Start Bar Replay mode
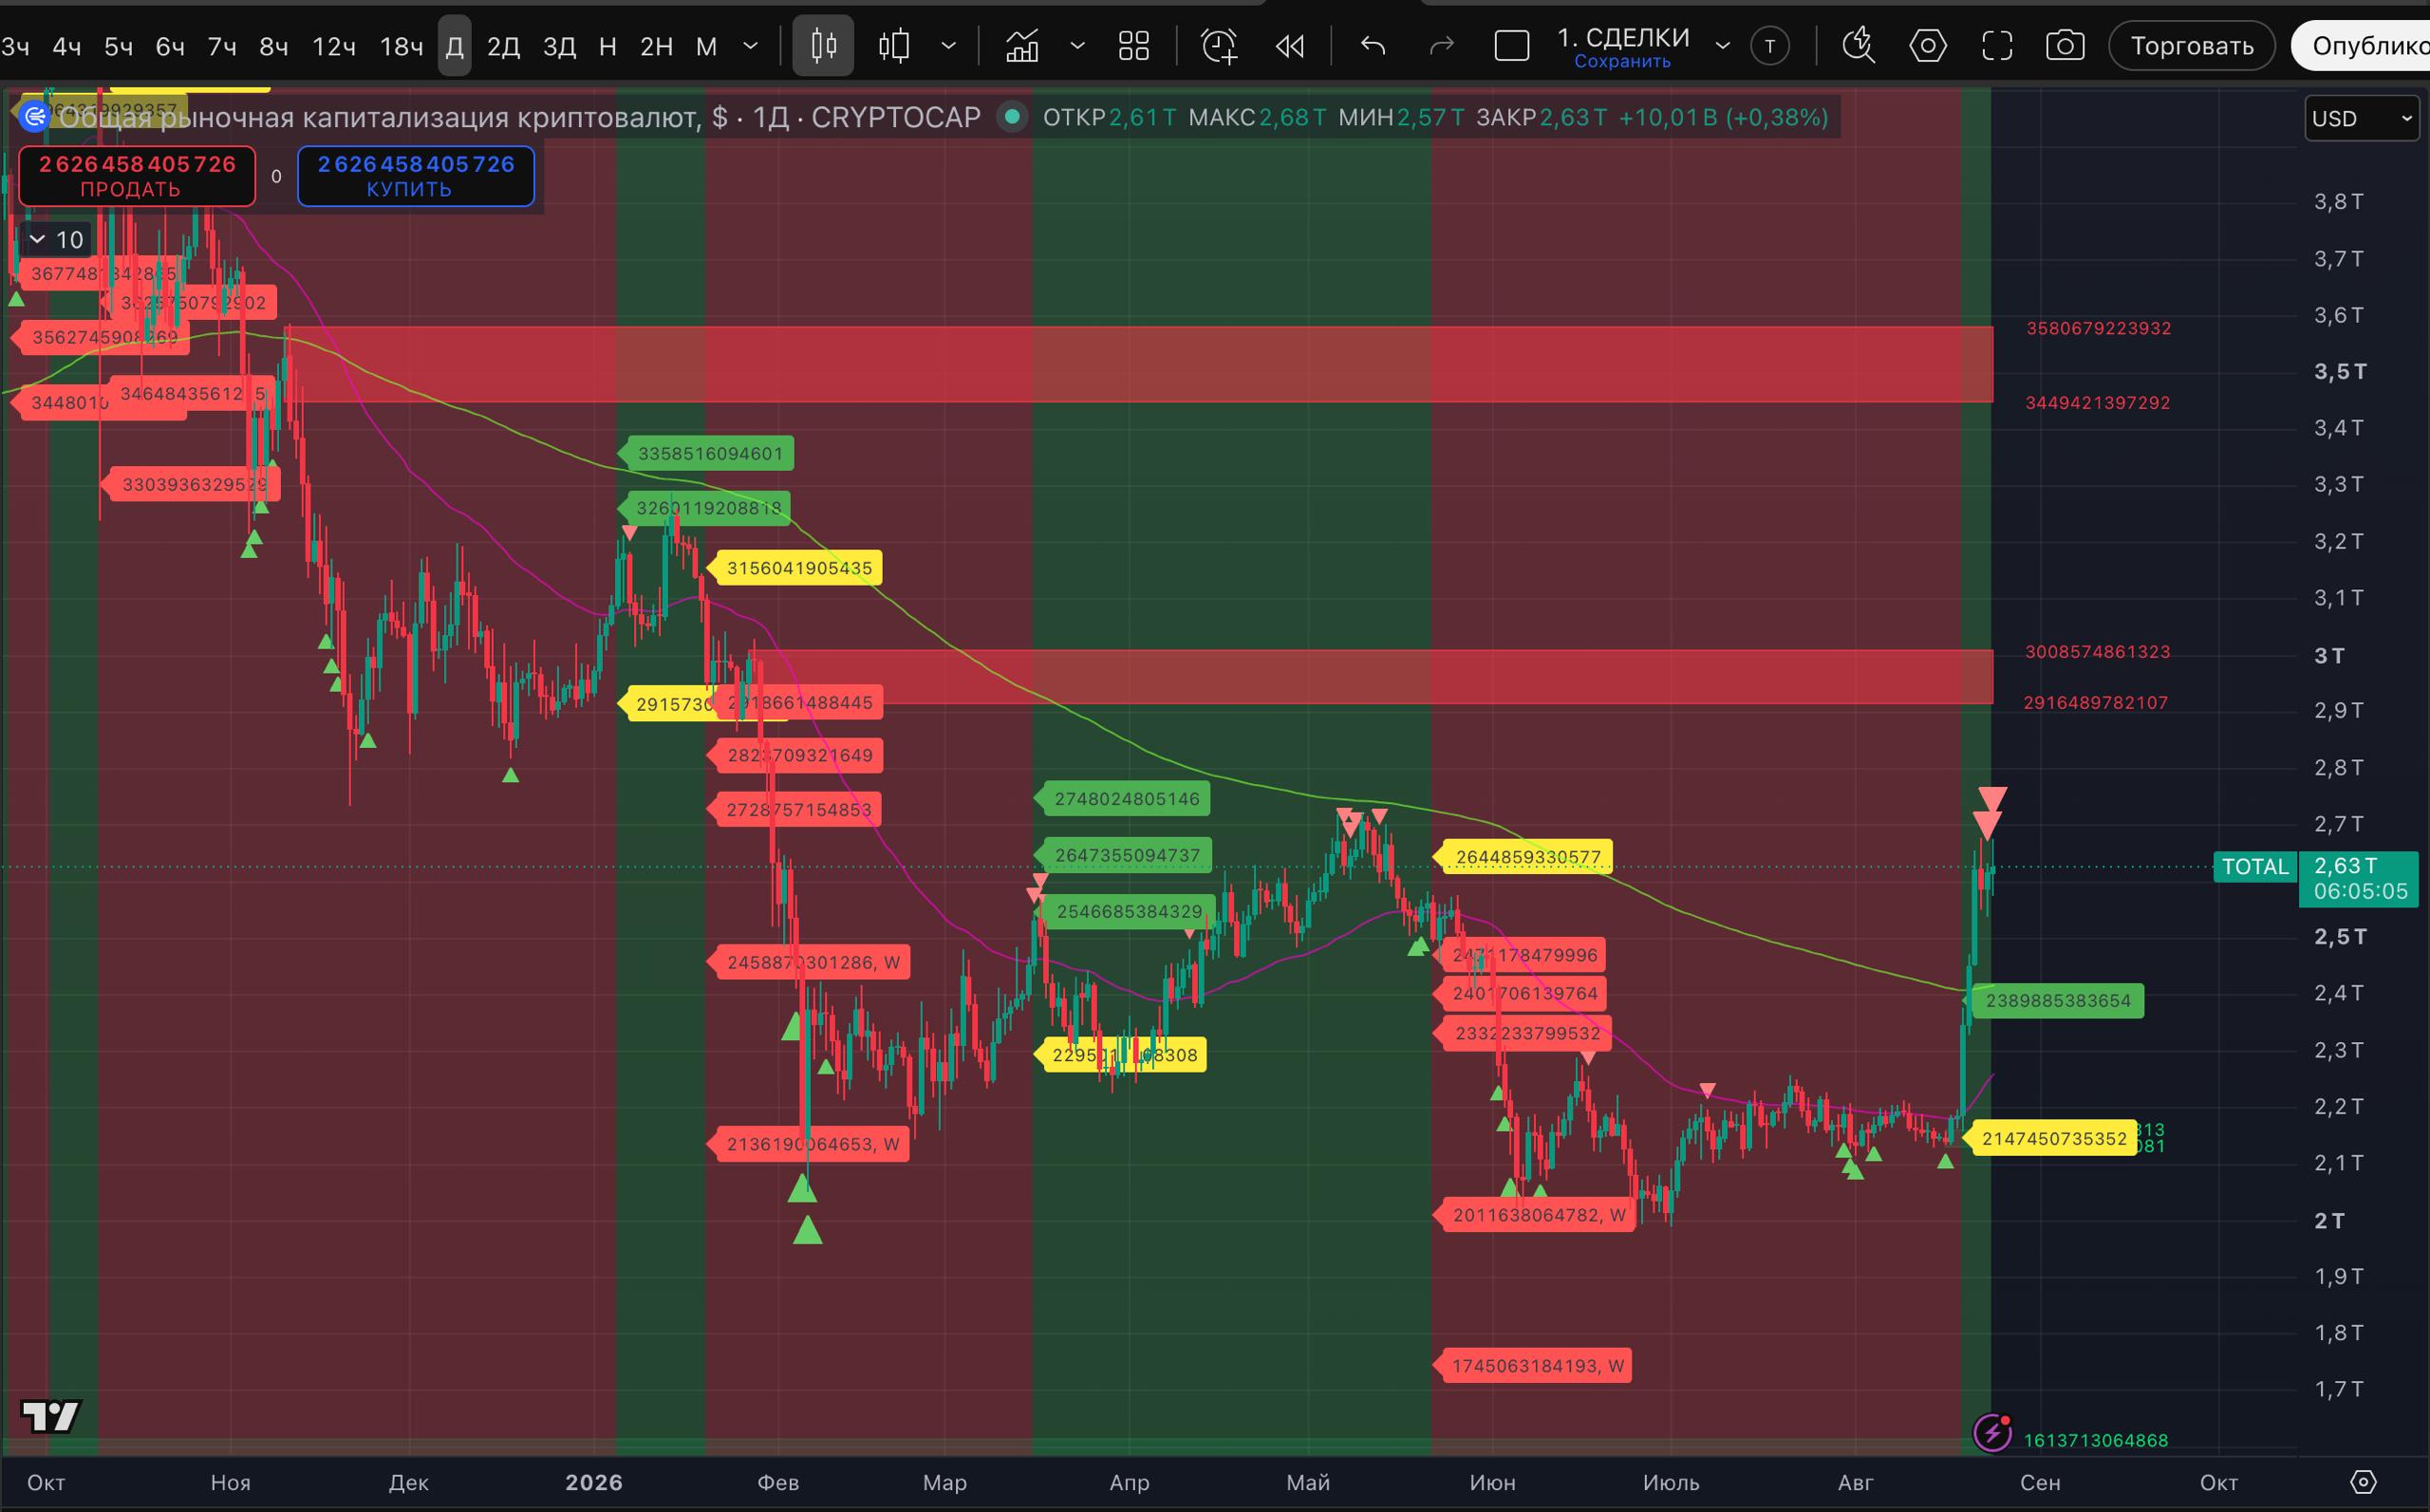The image size is (2430, 1512). [x=1290, y=46]
